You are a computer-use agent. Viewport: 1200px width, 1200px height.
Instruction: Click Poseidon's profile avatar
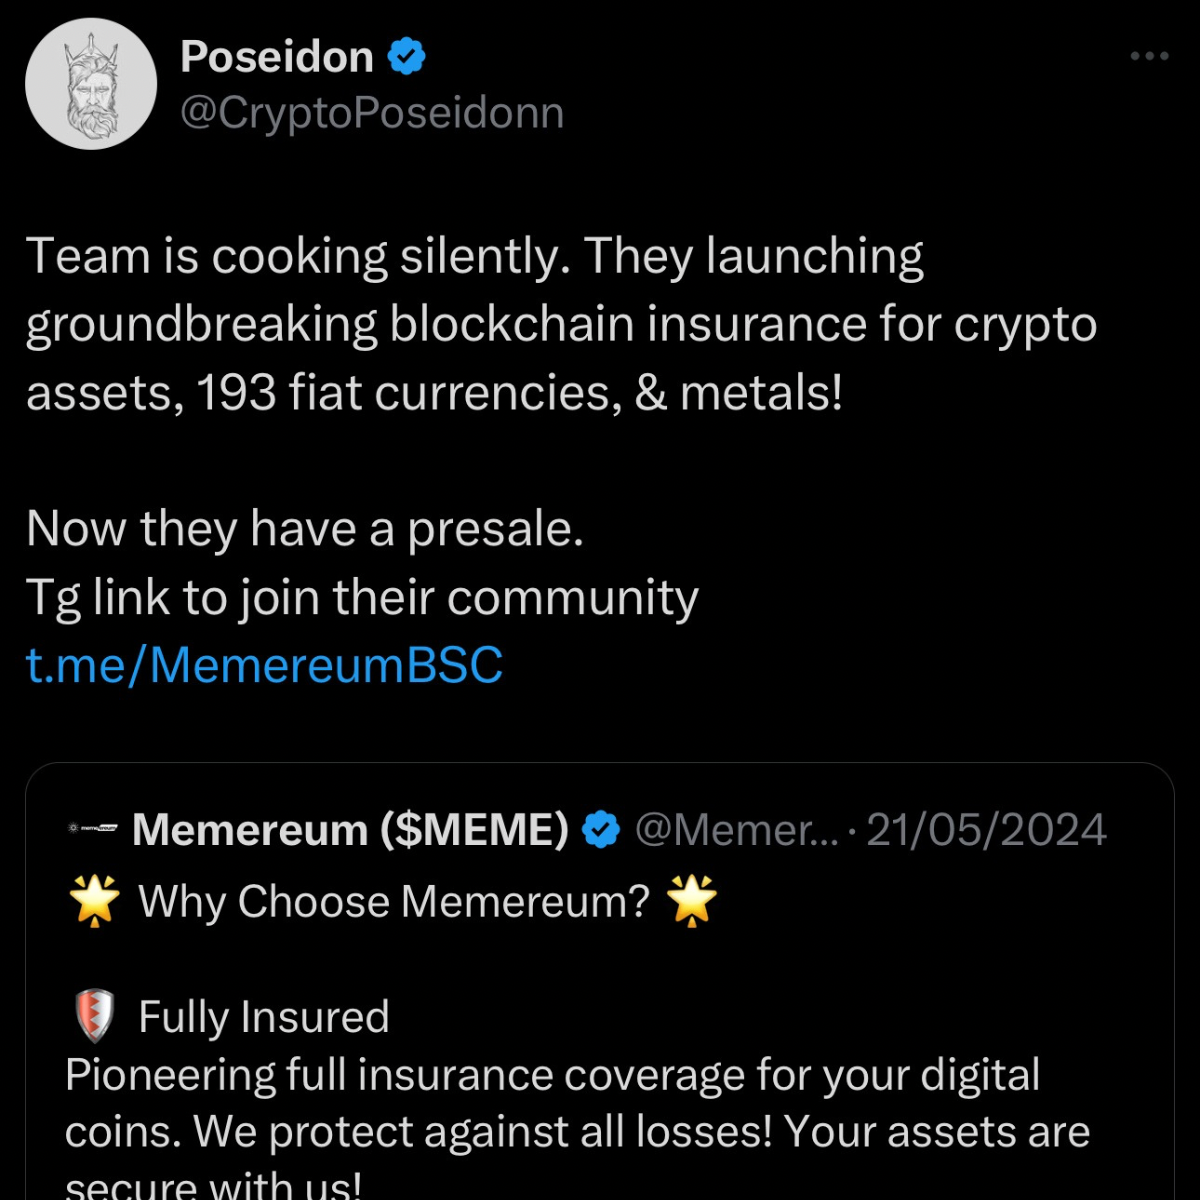tap(91, 84)
